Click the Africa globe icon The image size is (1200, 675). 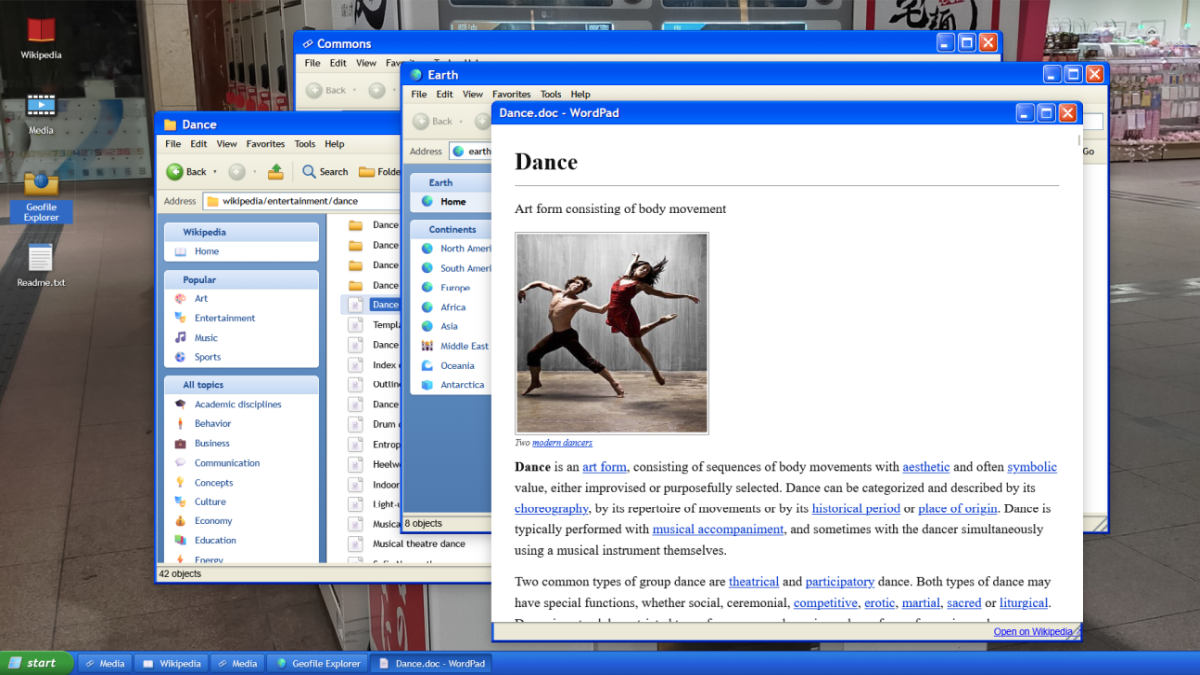[427, 307]
